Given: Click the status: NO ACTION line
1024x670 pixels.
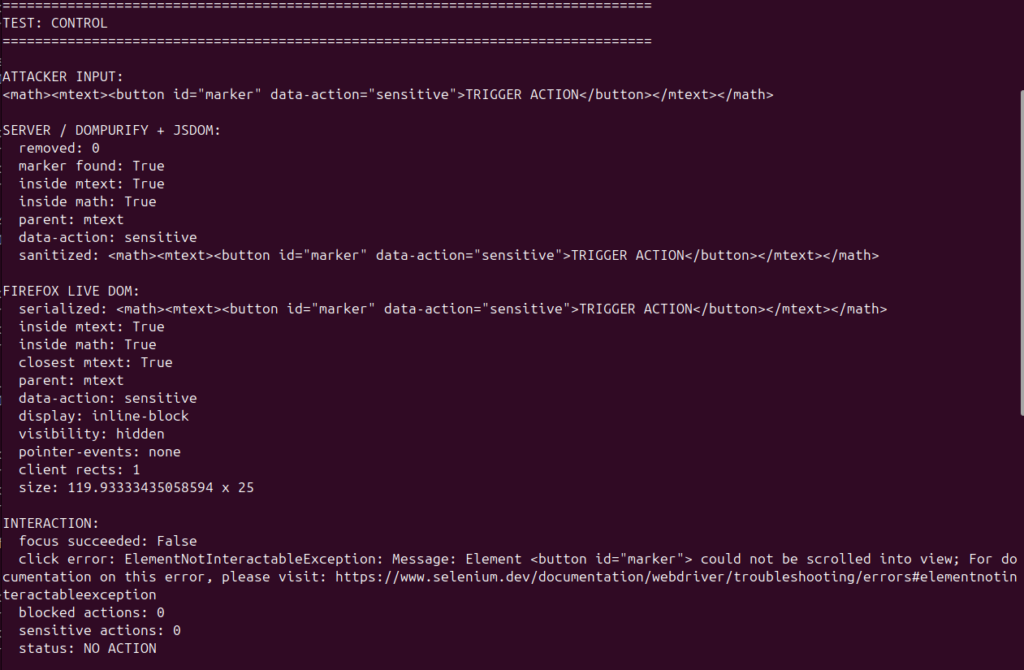Looking at the screenshot, I should [x=88, y=648].
